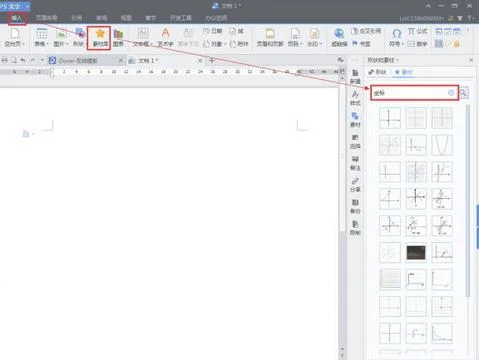Click the Styles icon in the side strip
Image resolution: width=479 pixels, height=360 pixels.
click(x=355, y=98)
